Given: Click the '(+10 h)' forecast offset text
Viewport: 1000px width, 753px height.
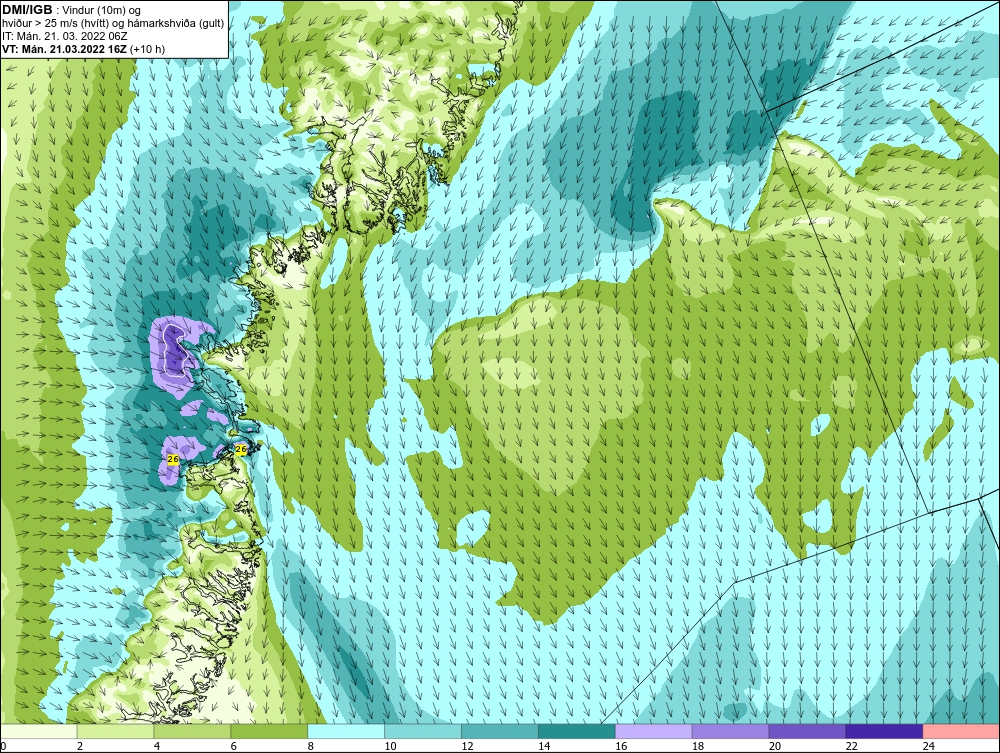Looking at the screenshot, I should [147, 48].
